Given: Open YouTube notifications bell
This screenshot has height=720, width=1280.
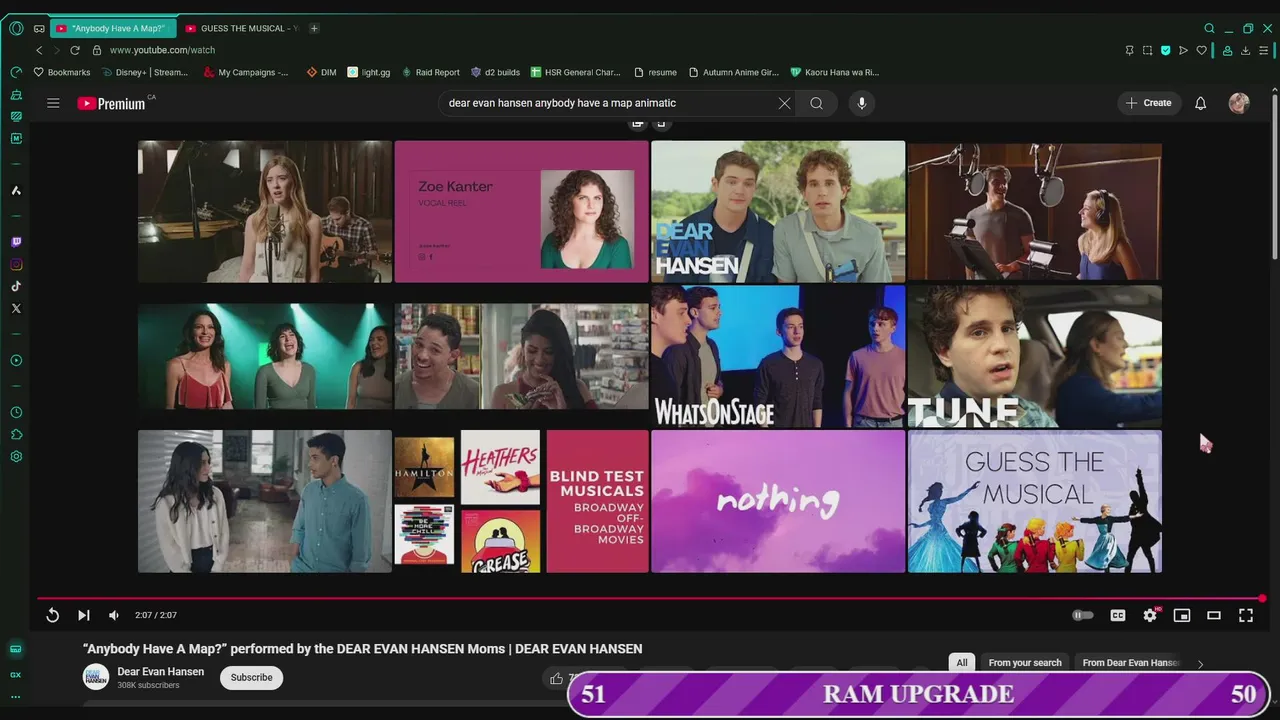Looking at the screenshot, I should tap(1200, 103).
